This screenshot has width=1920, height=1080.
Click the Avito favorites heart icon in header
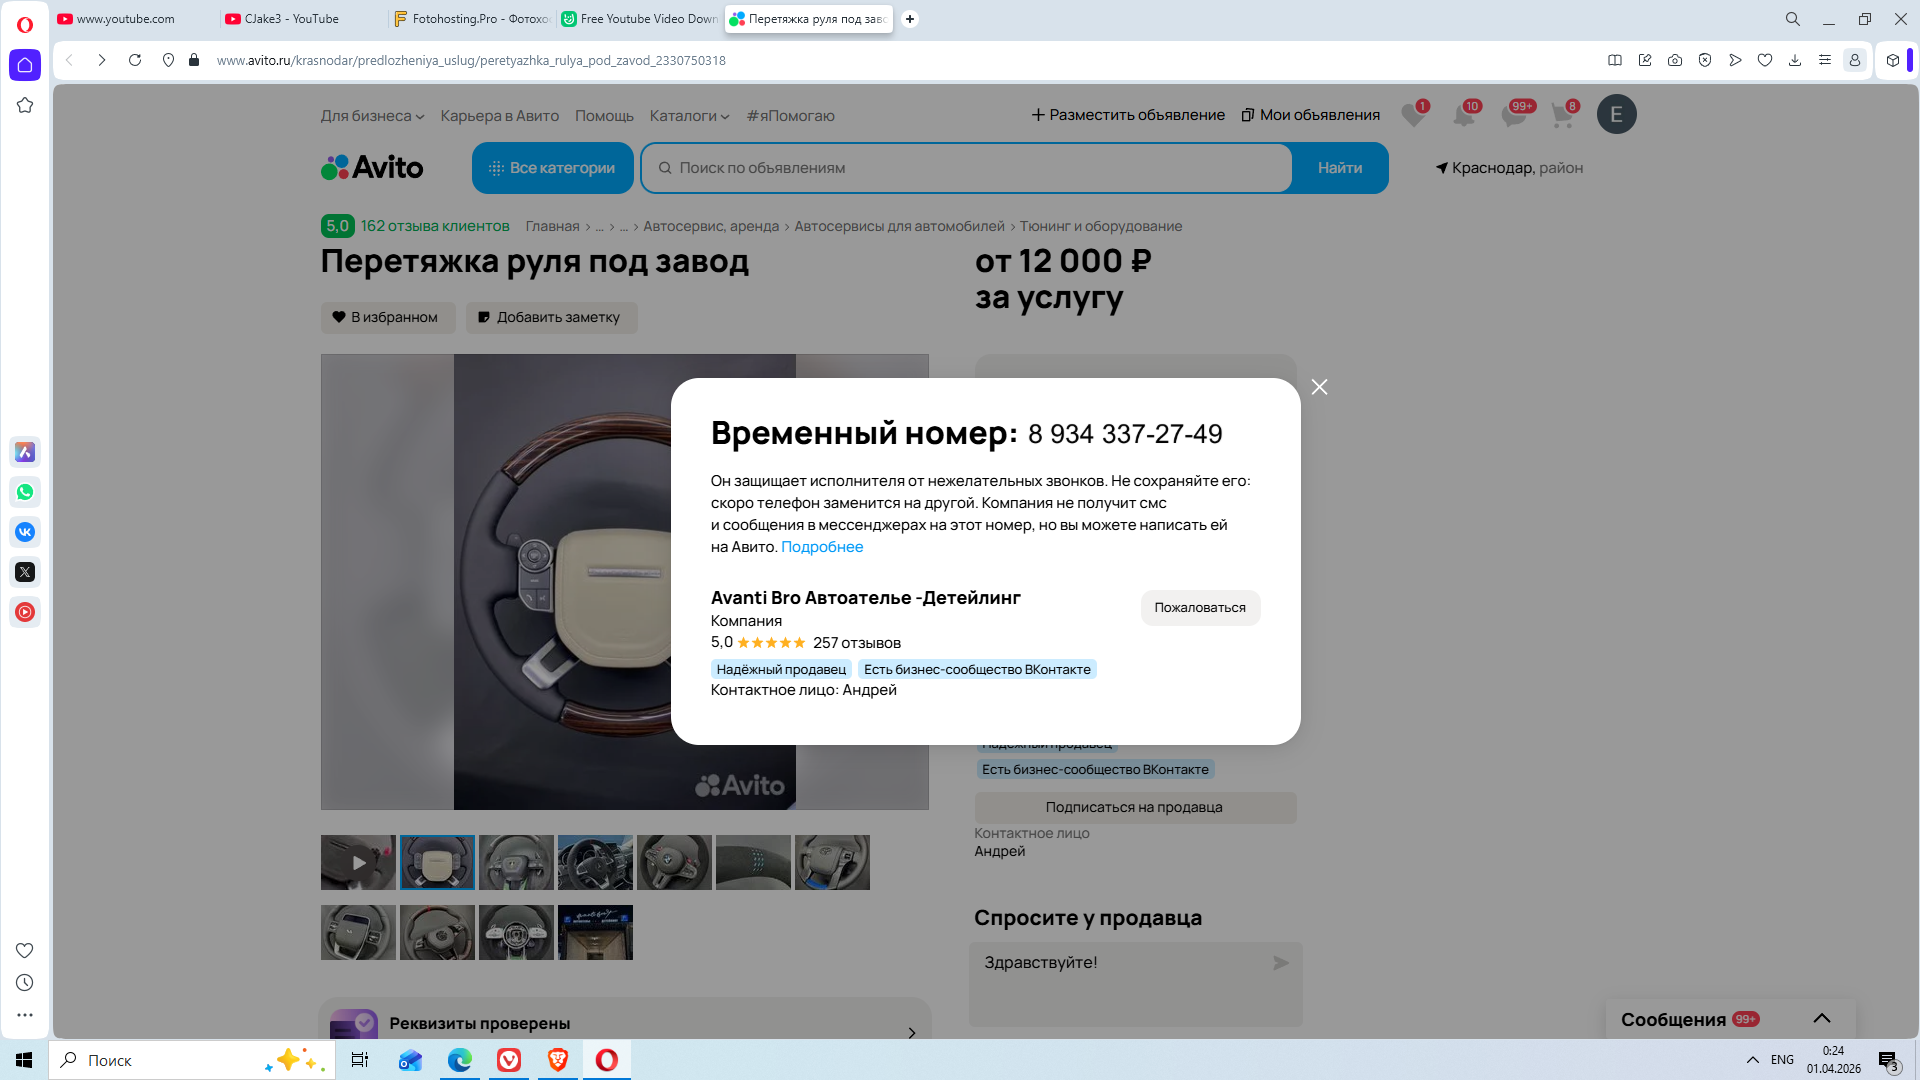click(1412, 116)
